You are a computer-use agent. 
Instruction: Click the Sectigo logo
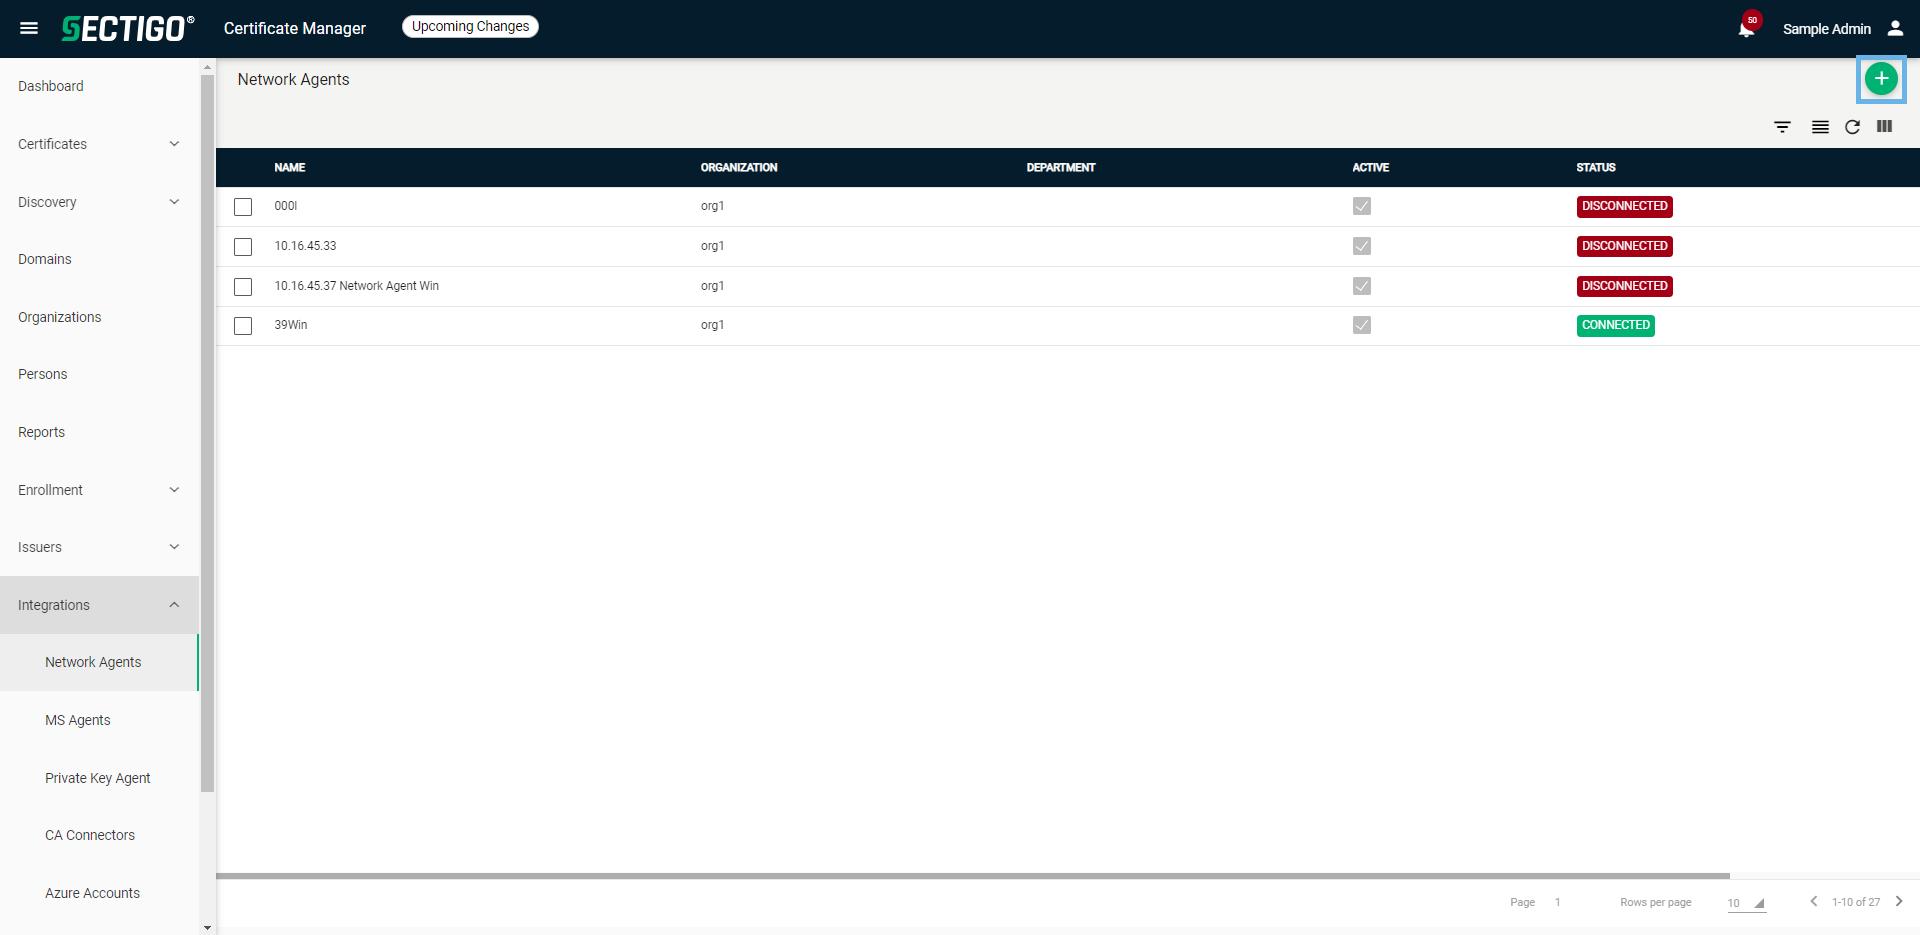click(128, 28)
